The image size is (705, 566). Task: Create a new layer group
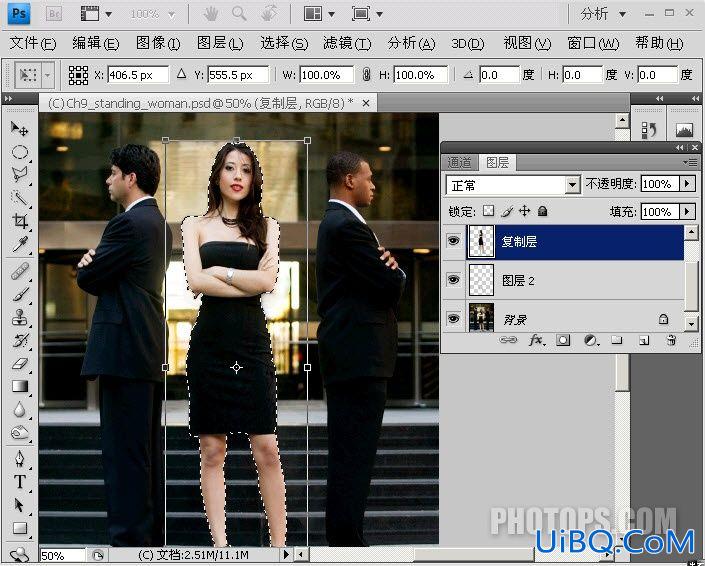coord(617,340)
